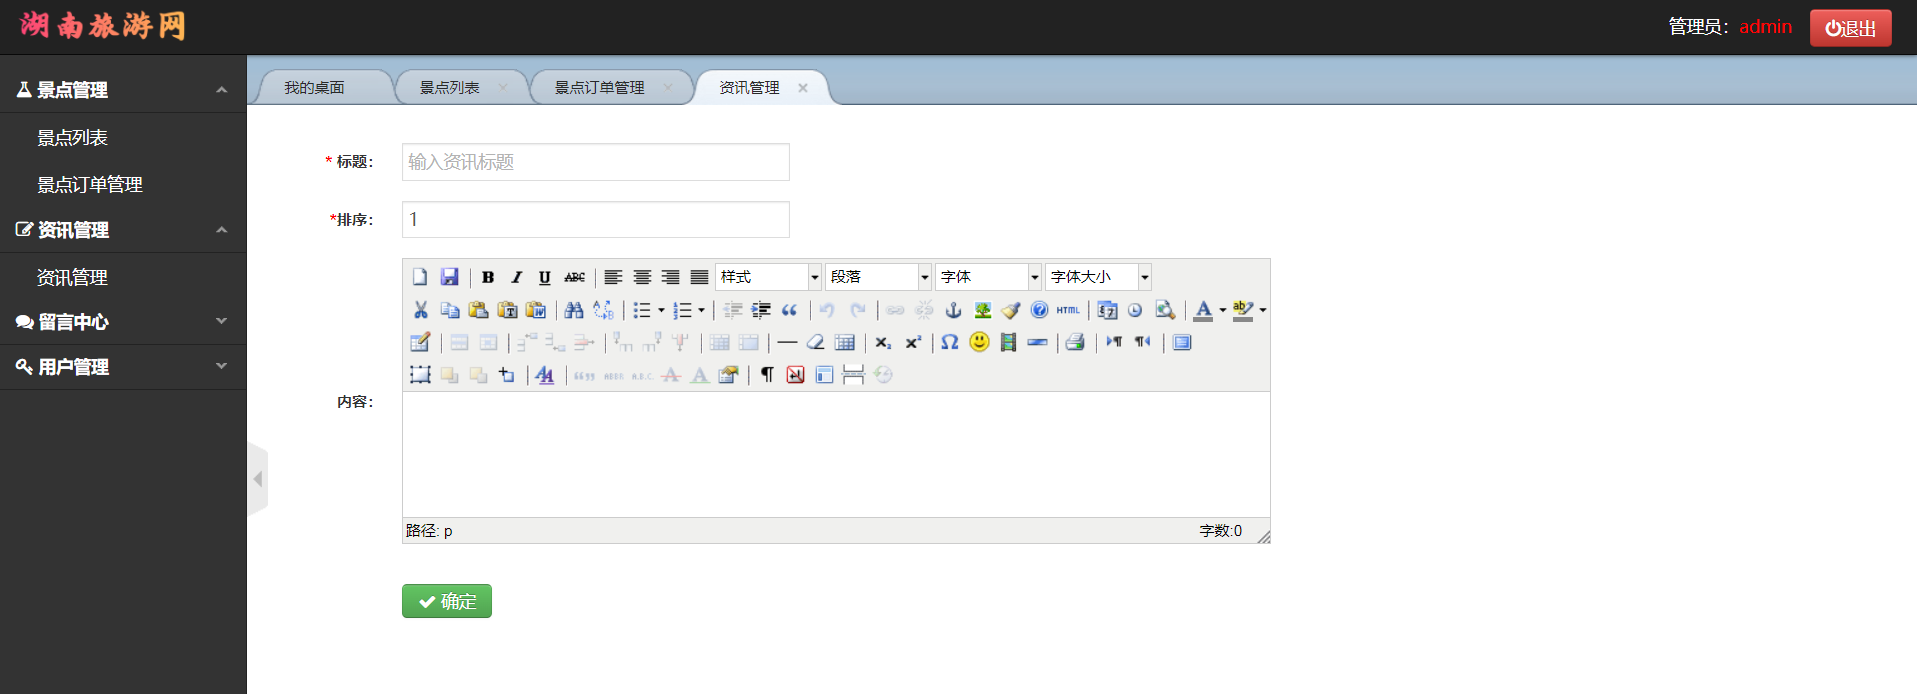Toggle bold formatting
This screenshot has width=1917, height=694.
coord(488,277)
